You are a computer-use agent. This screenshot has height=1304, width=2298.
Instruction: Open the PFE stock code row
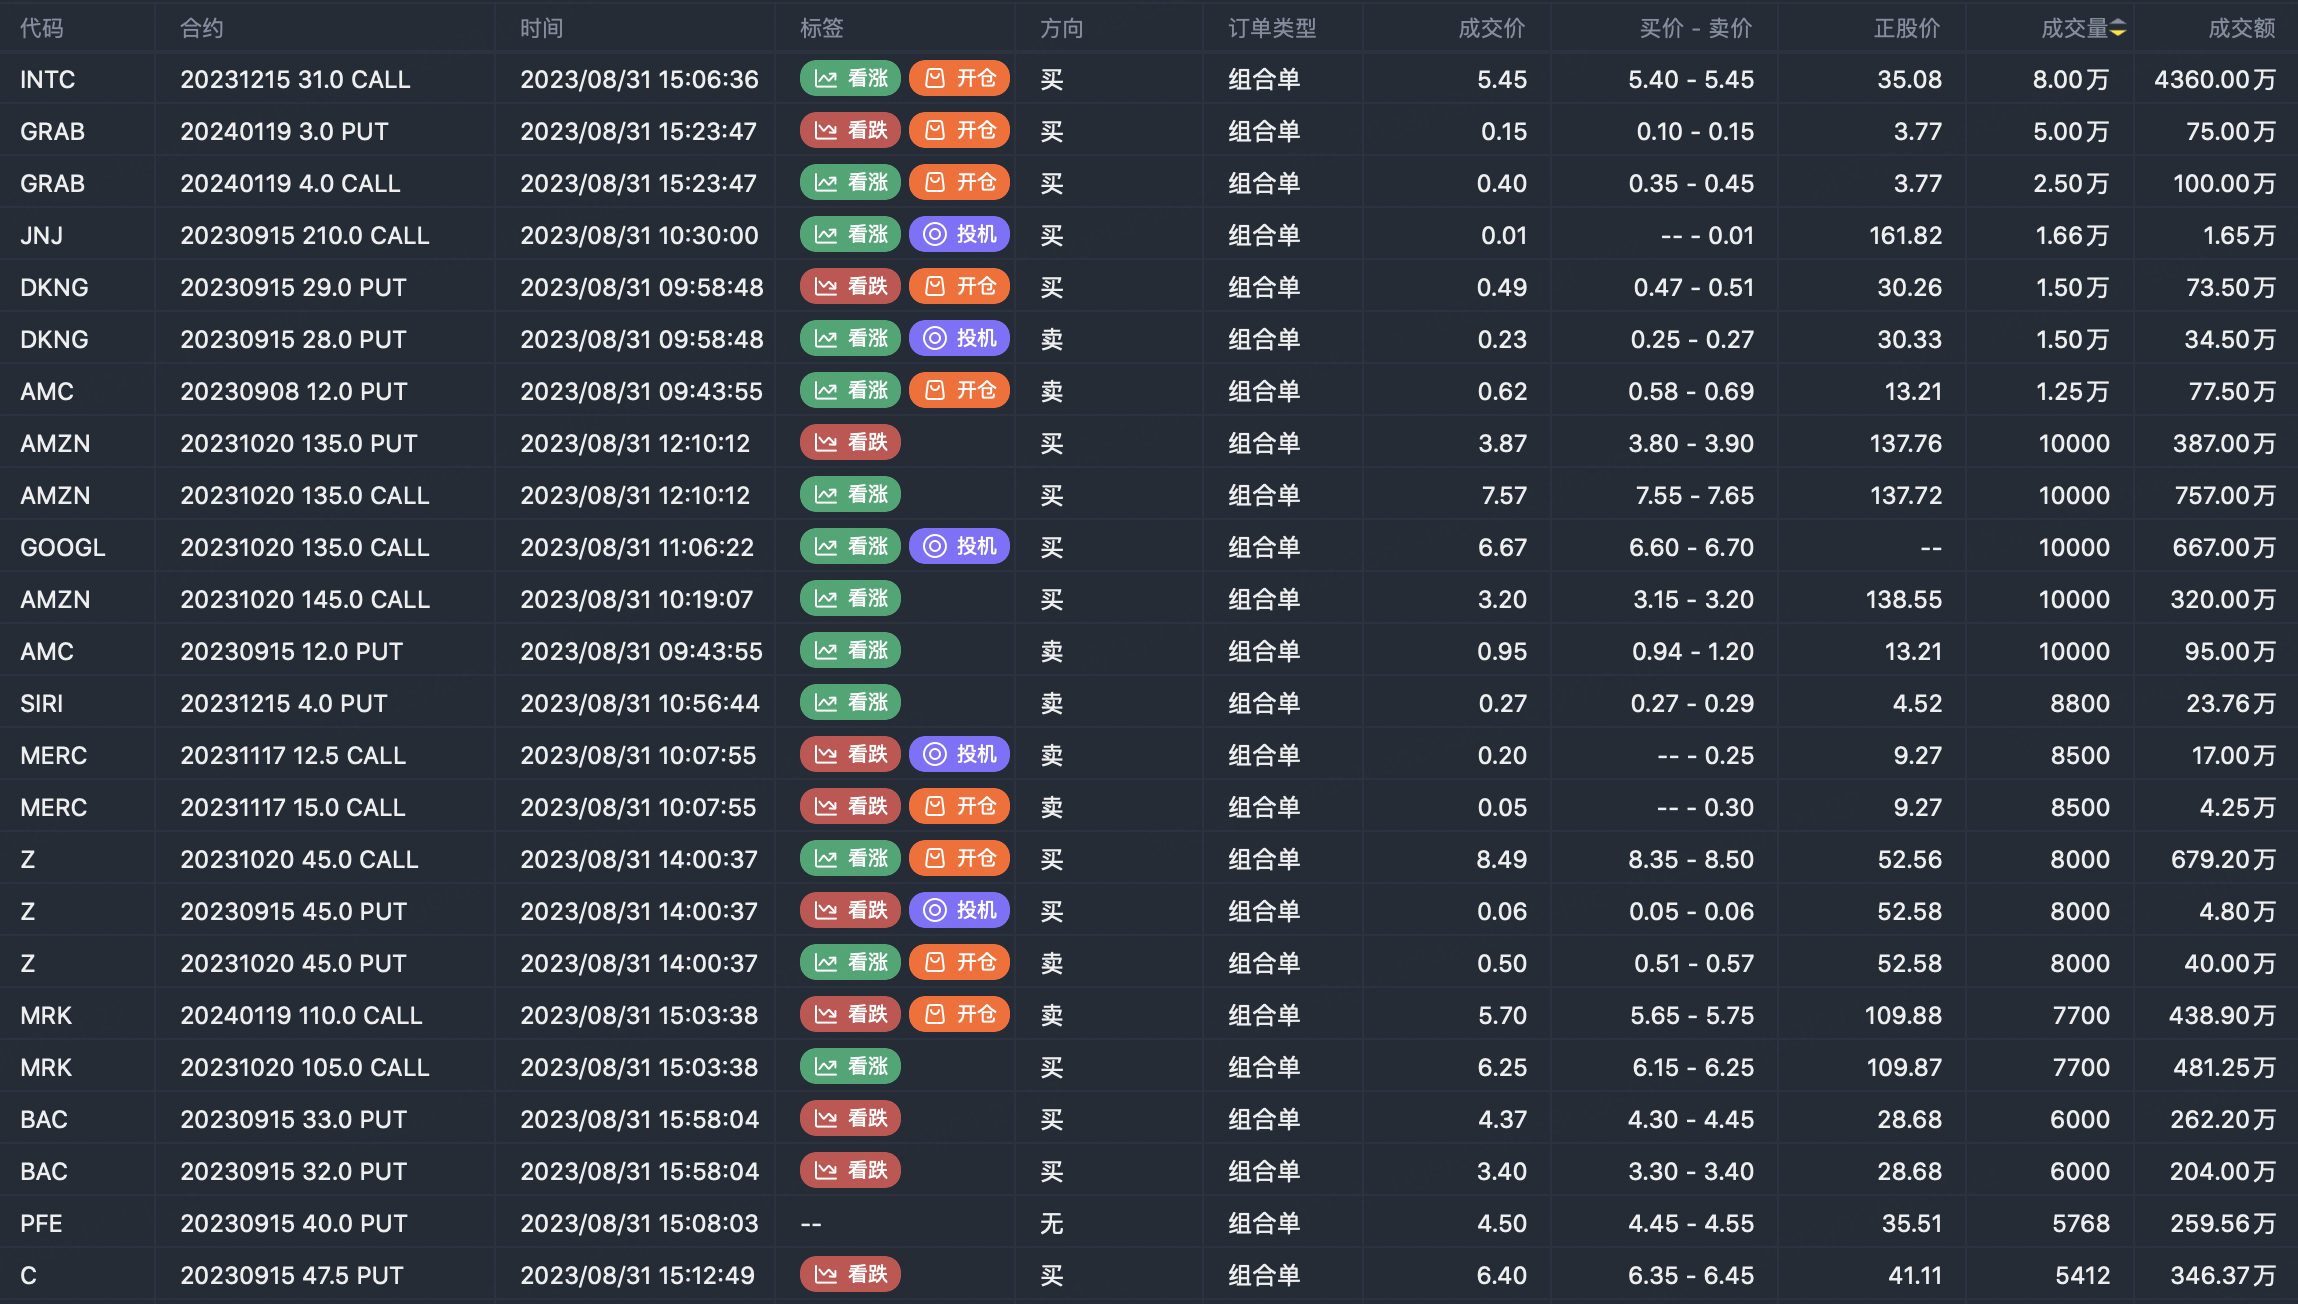pyautogui.click(x=42, y=1223)
